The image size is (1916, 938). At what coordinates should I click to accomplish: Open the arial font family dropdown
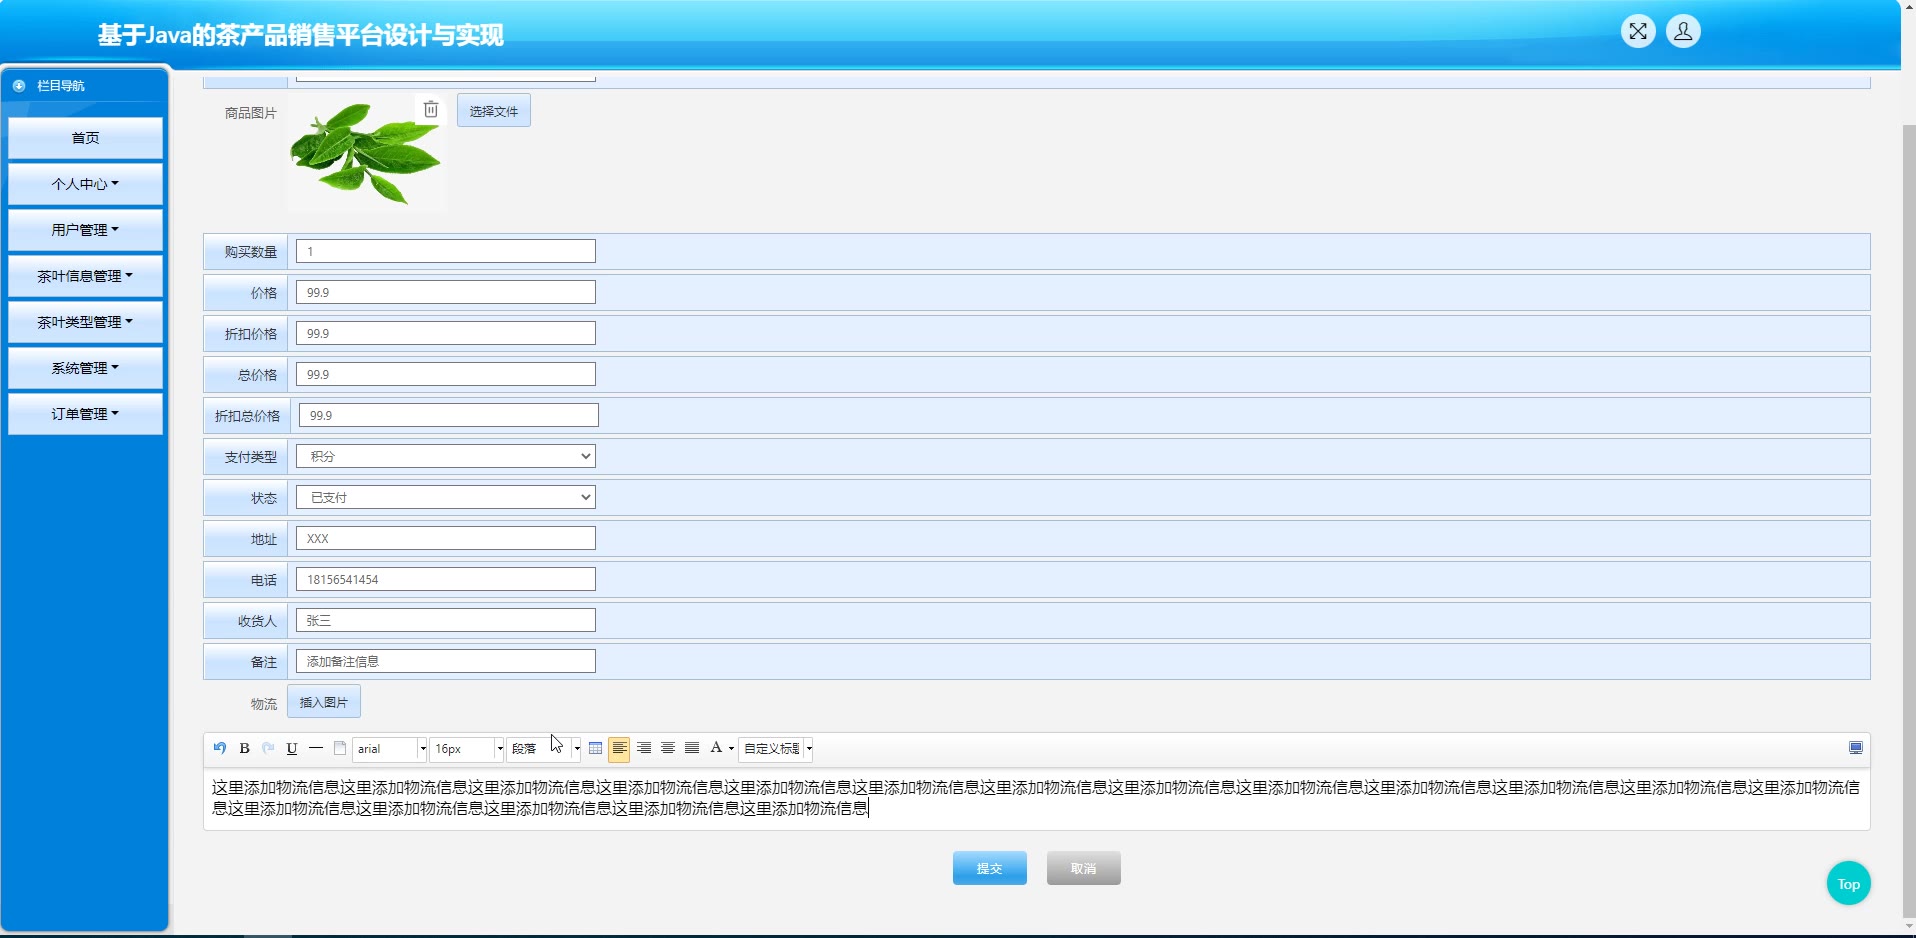click(390, 749)
